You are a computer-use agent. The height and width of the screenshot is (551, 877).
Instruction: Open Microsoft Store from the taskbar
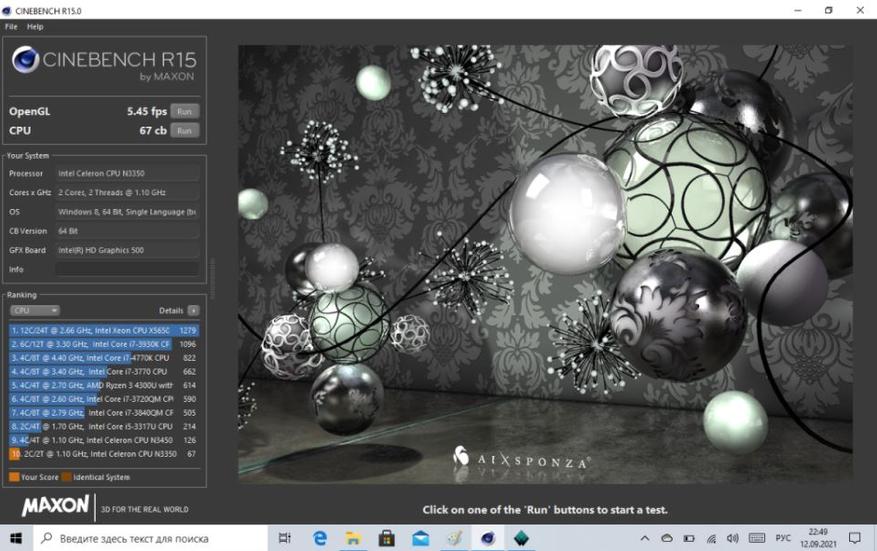[387, 538]
